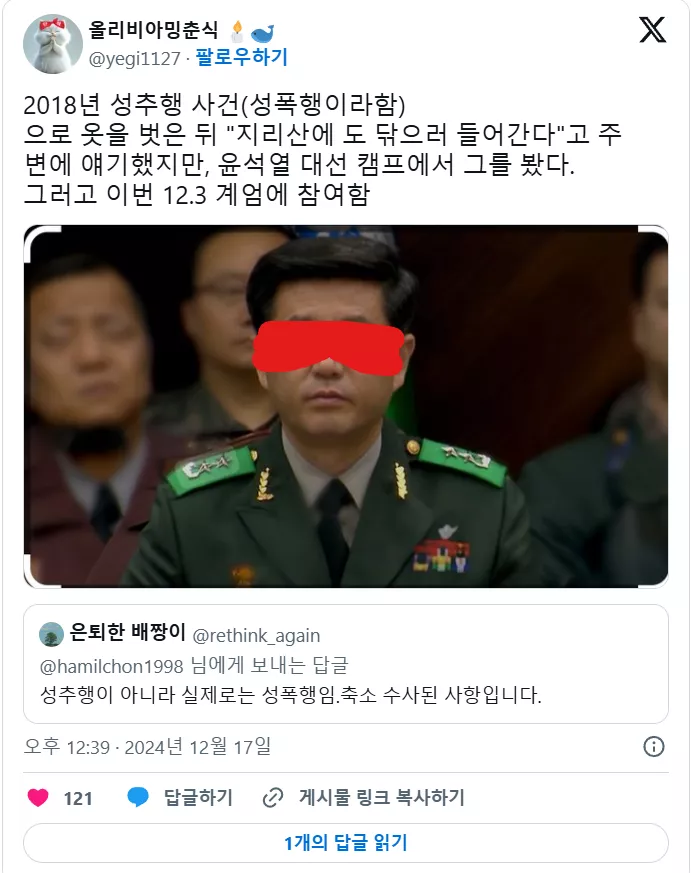Open the tweet info circle icon
This screenshot has height=873, width=691.
[x=654, y=747]
